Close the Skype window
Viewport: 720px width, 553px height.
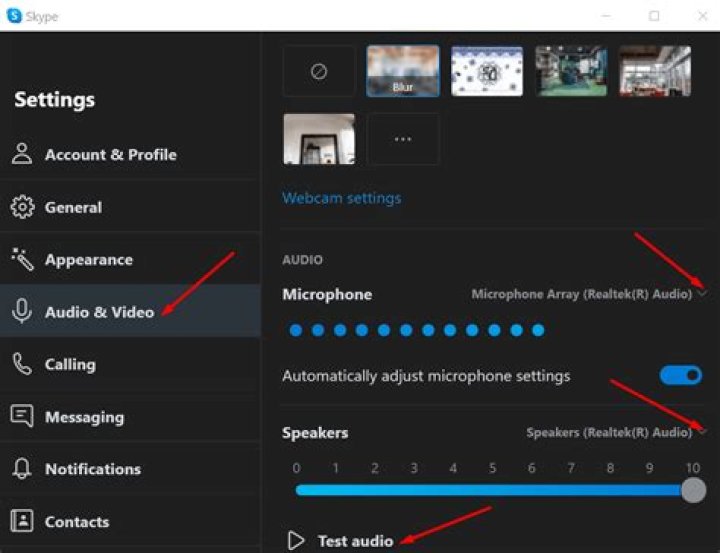(x=703, y=16)
